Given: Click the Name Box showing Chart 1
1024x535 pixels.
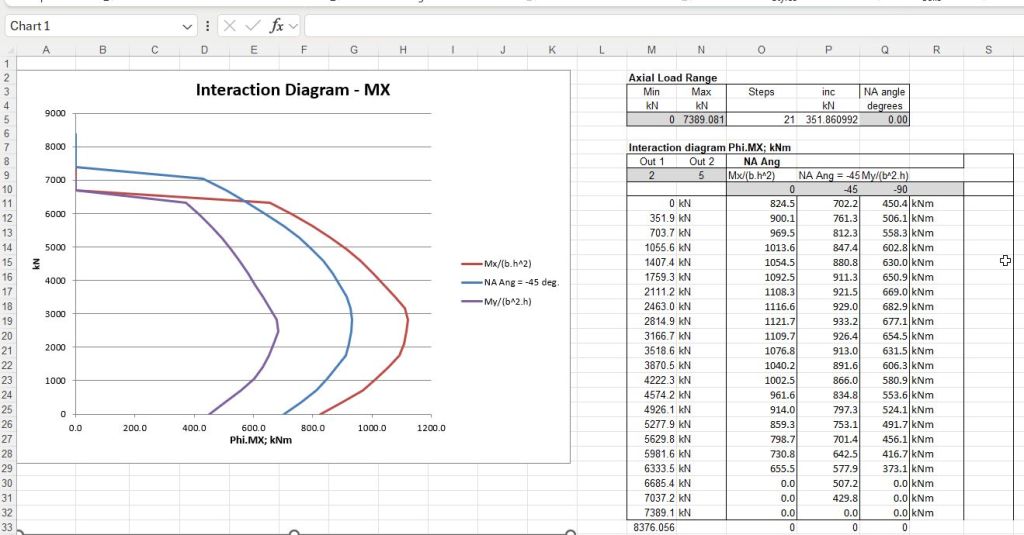Looking at the screenshot, I should [90, 26].
